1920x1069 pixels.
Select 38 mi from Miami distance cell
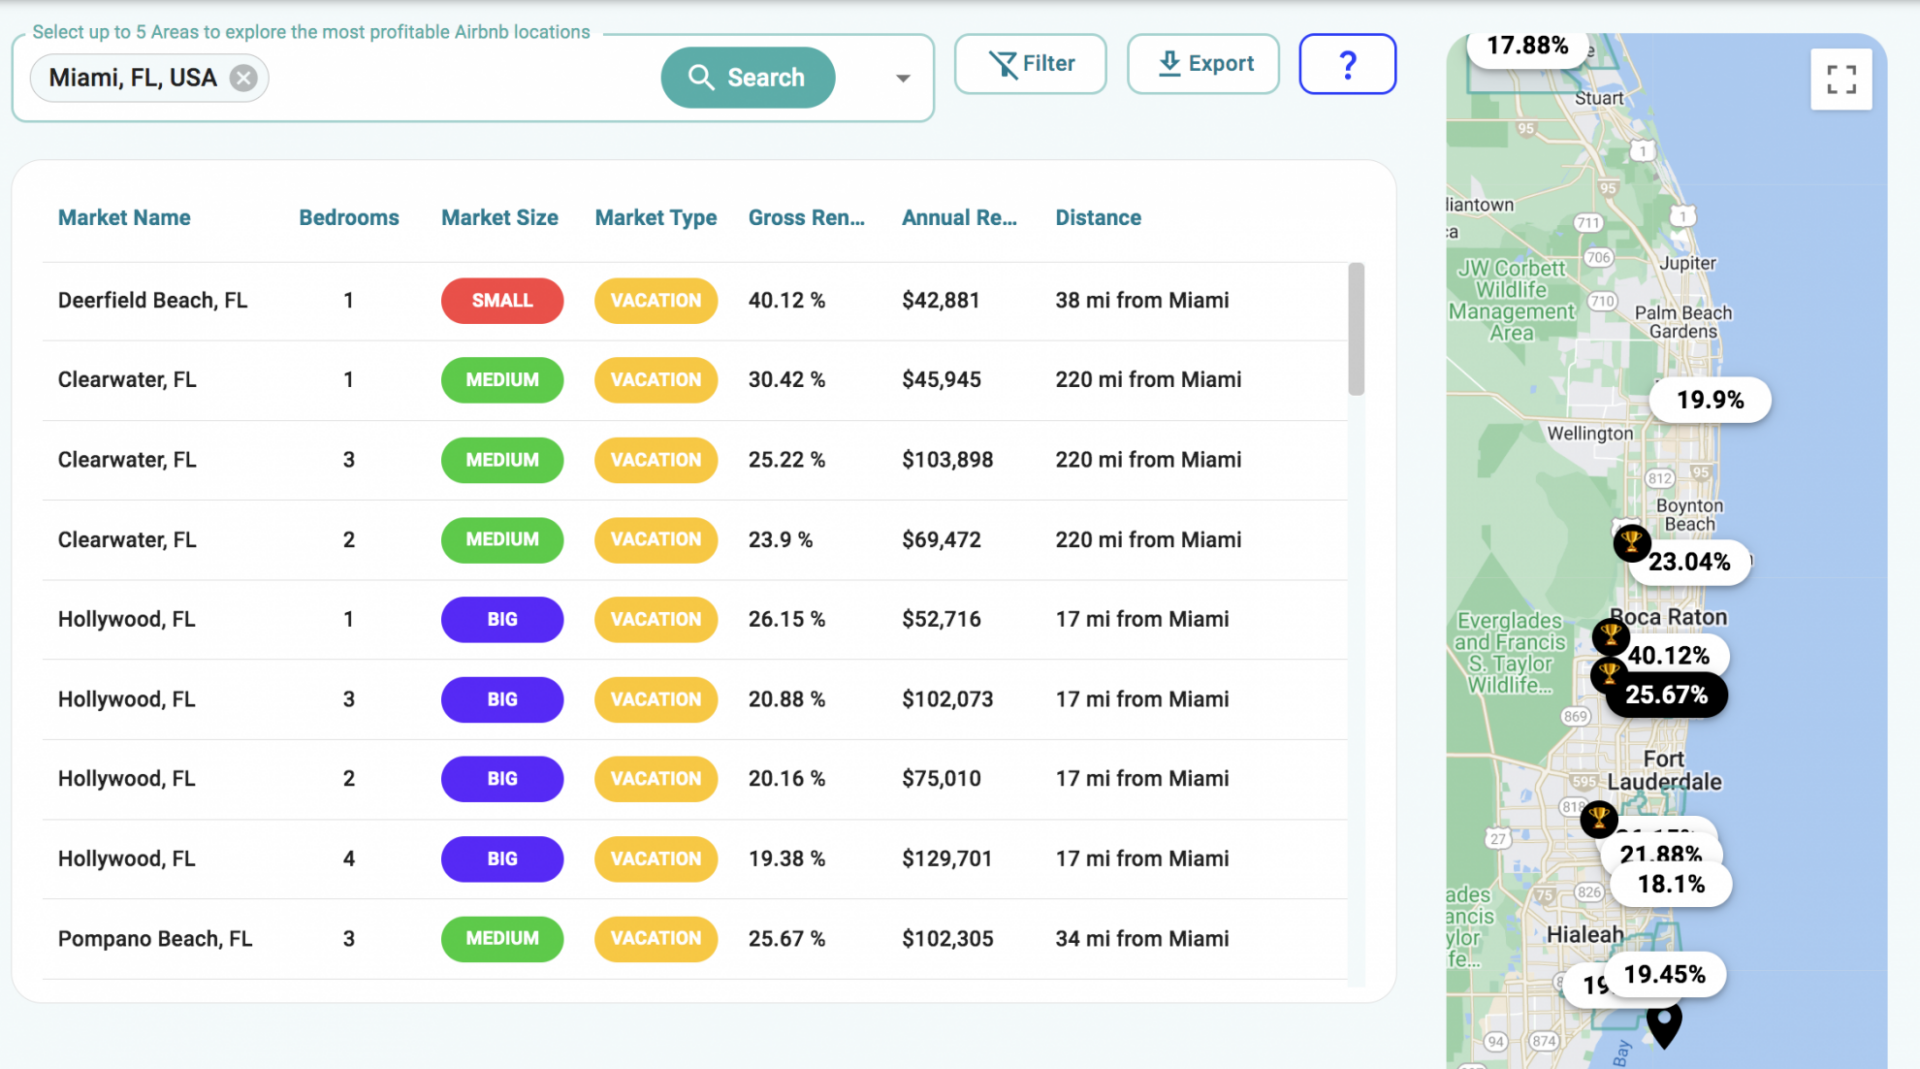[1142, 301]
